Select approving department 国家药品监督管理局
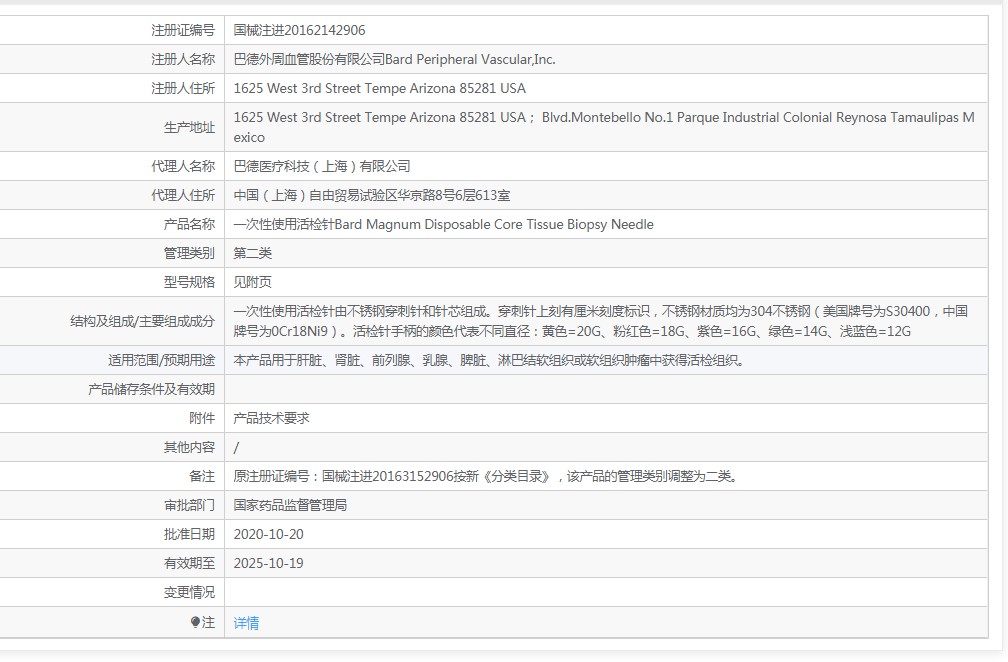Viewport: 1008px width, 662px height. click(x=290, y=505)
